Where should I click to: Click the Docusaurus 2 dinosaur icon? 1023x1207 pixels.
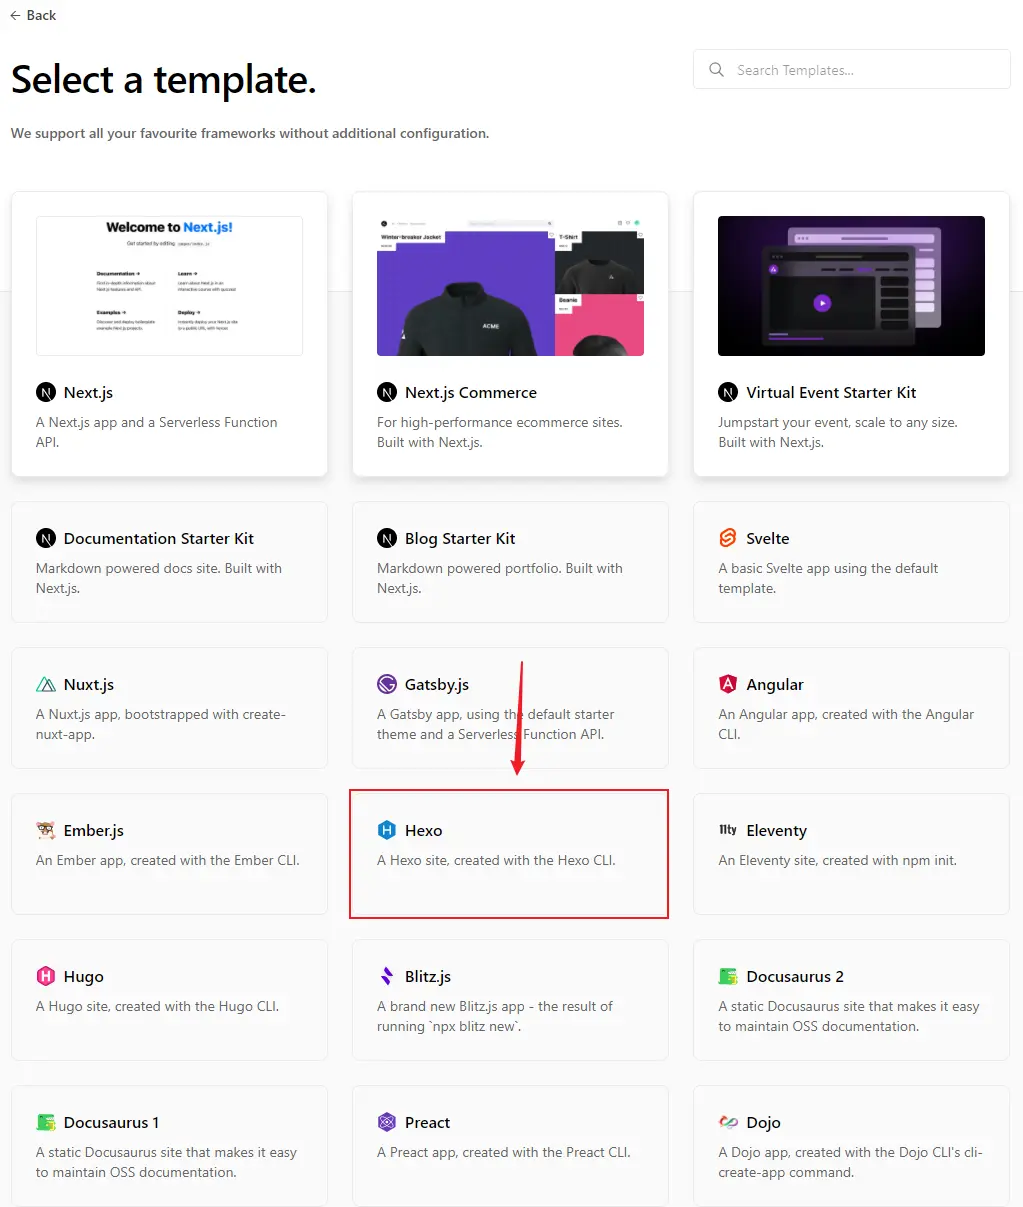click(728, 976)
